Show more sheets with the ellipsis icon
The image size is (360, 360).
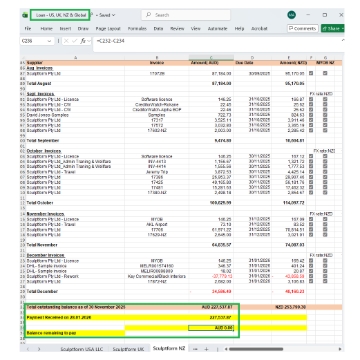coord(195,349)
